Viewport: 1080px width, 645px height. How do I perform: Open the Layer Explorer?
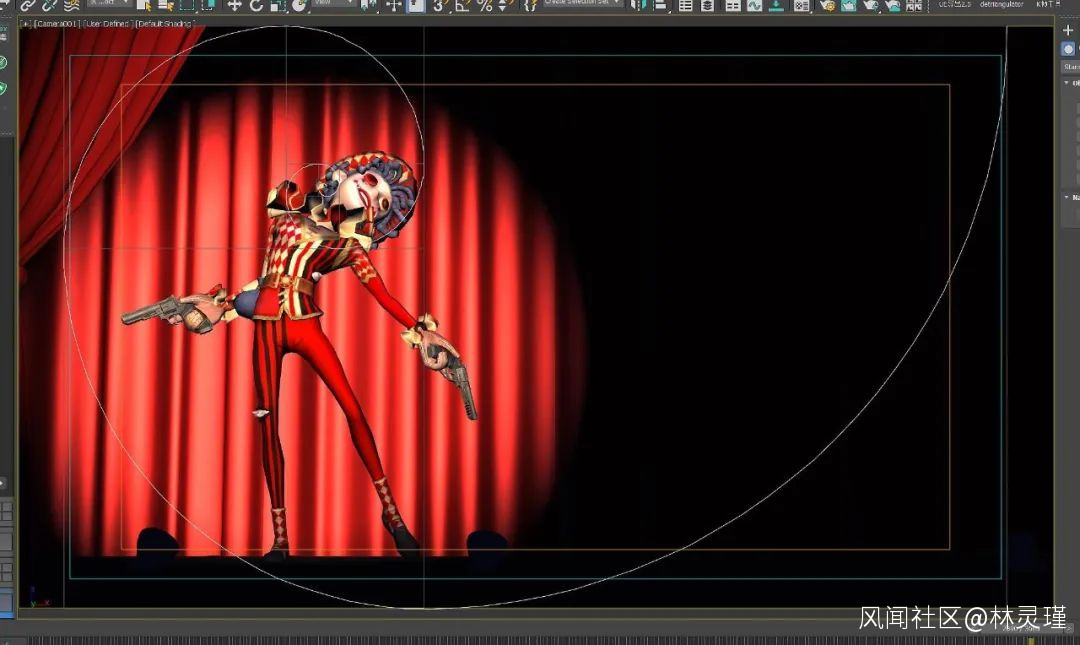click(708, 5)
